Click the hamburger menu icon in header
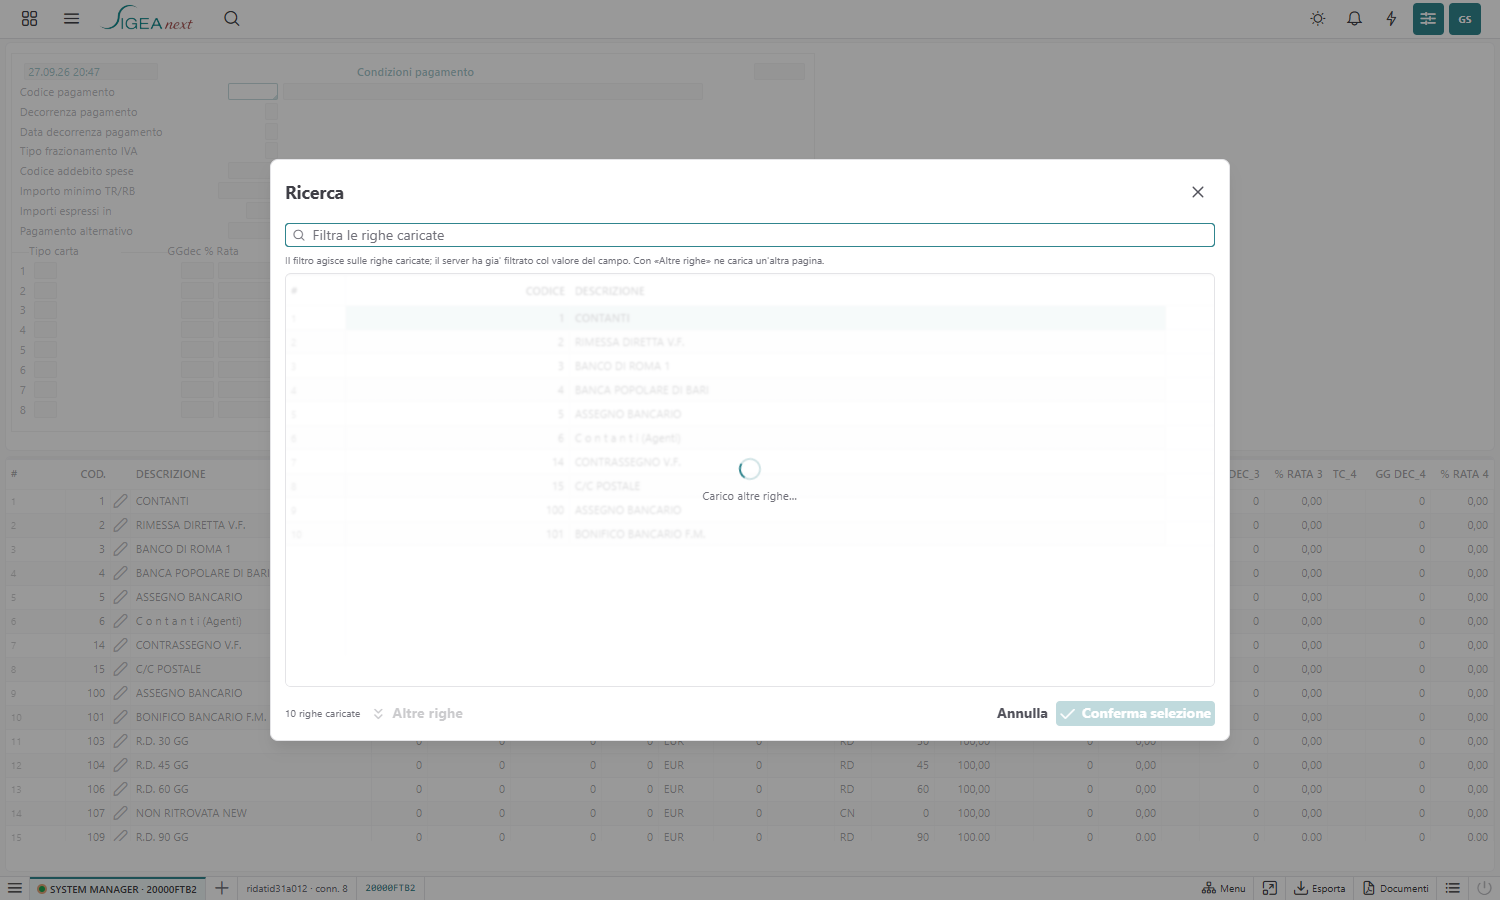Viewport: 1500px width, 900px height. [x=71, y=18]
